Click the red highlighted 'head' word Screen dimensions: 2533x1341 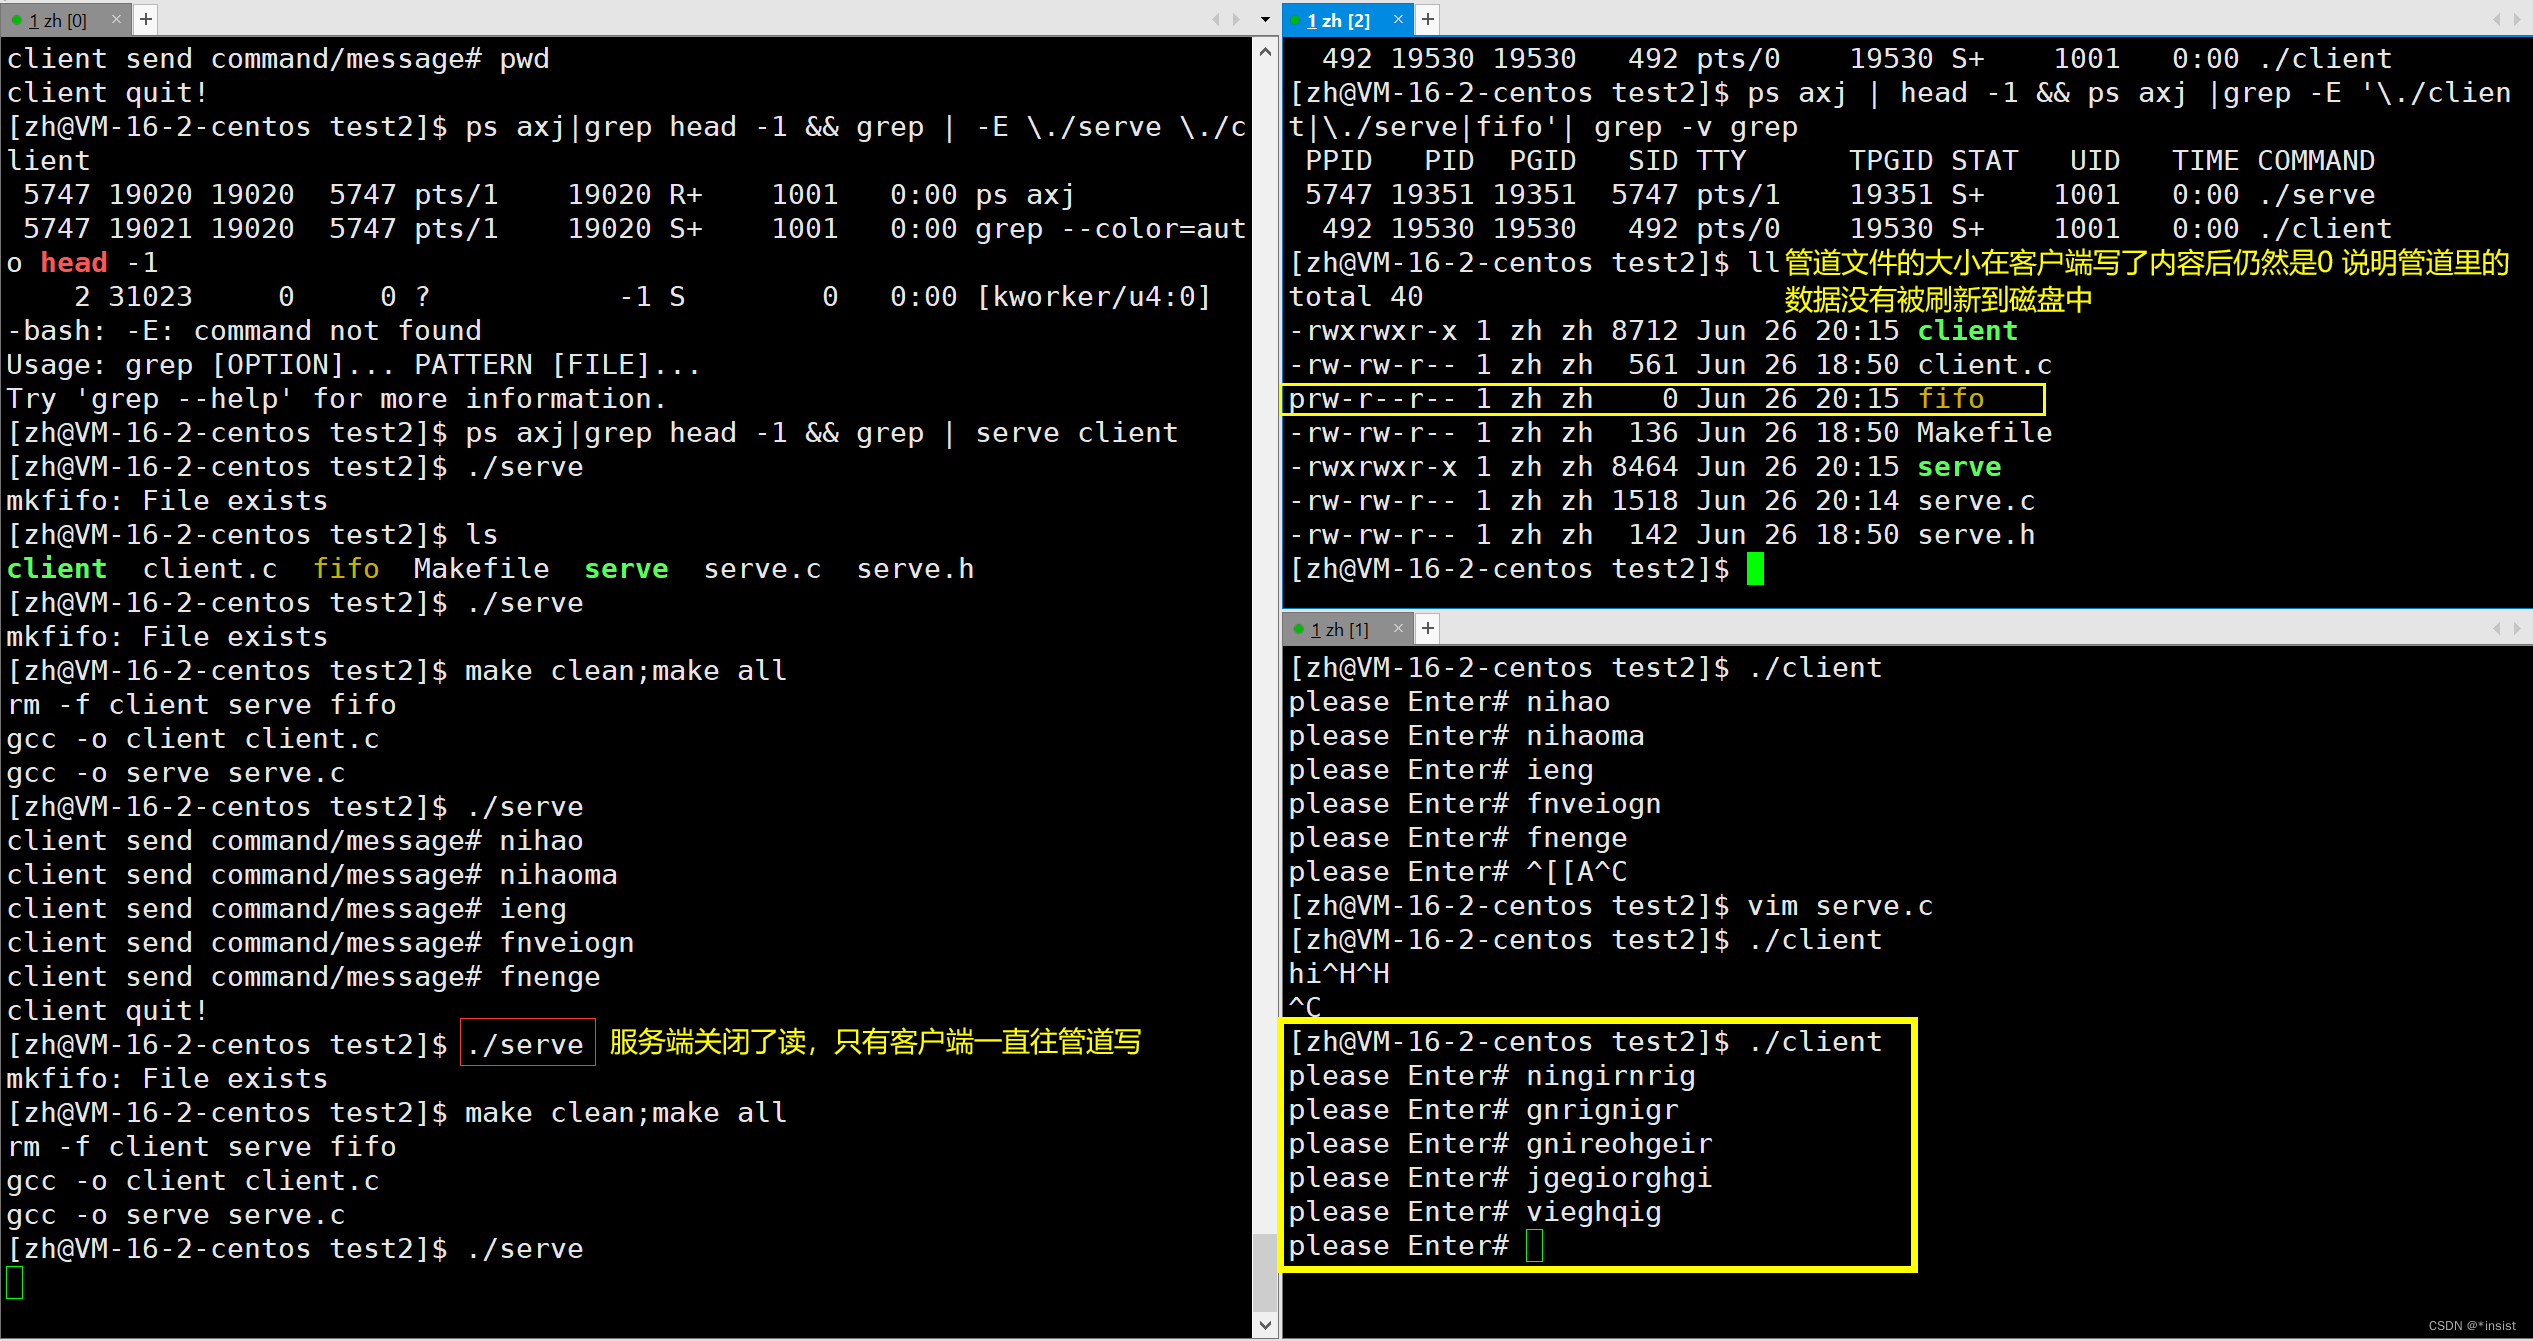point(74,263)
